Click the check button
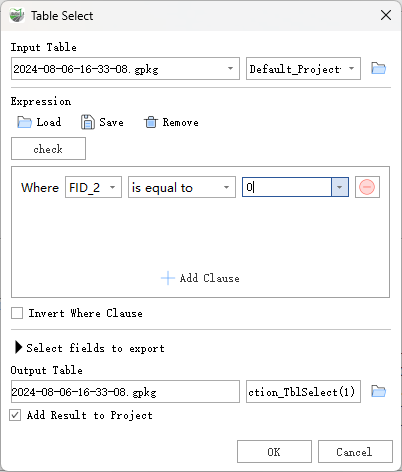This screenshot has width=402, height=472. [x=48, y=149]
